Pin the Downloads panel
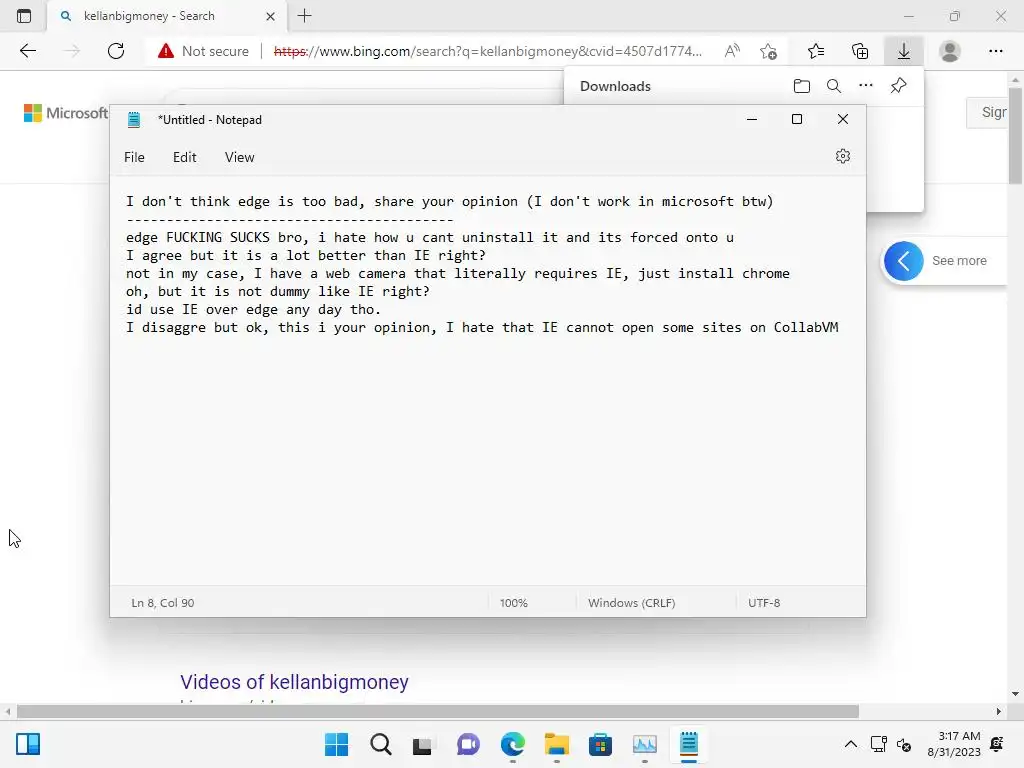Viewport: 1024px width, 768px height. point(898,86)
